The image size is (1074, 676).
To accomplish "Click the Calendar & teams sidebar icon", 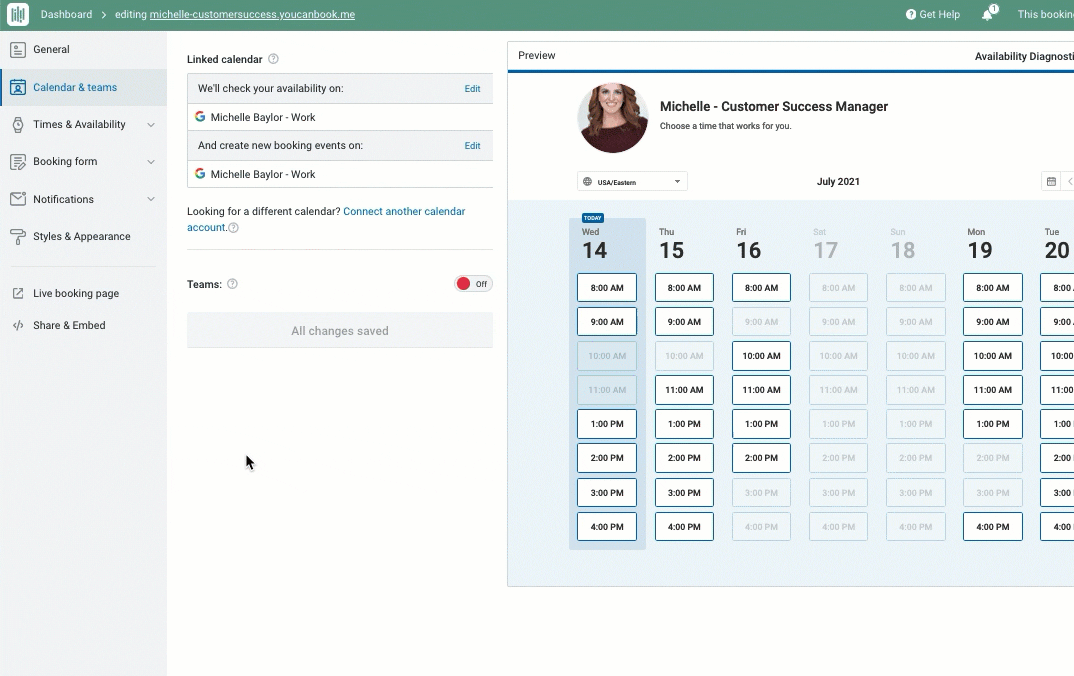I will coord(18,87).
